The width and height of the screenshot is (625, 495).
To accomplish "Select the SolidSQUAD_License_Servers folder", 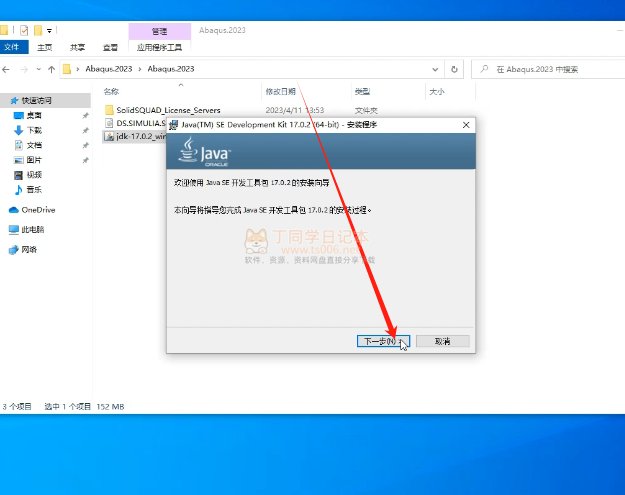I will coord(168,110).
